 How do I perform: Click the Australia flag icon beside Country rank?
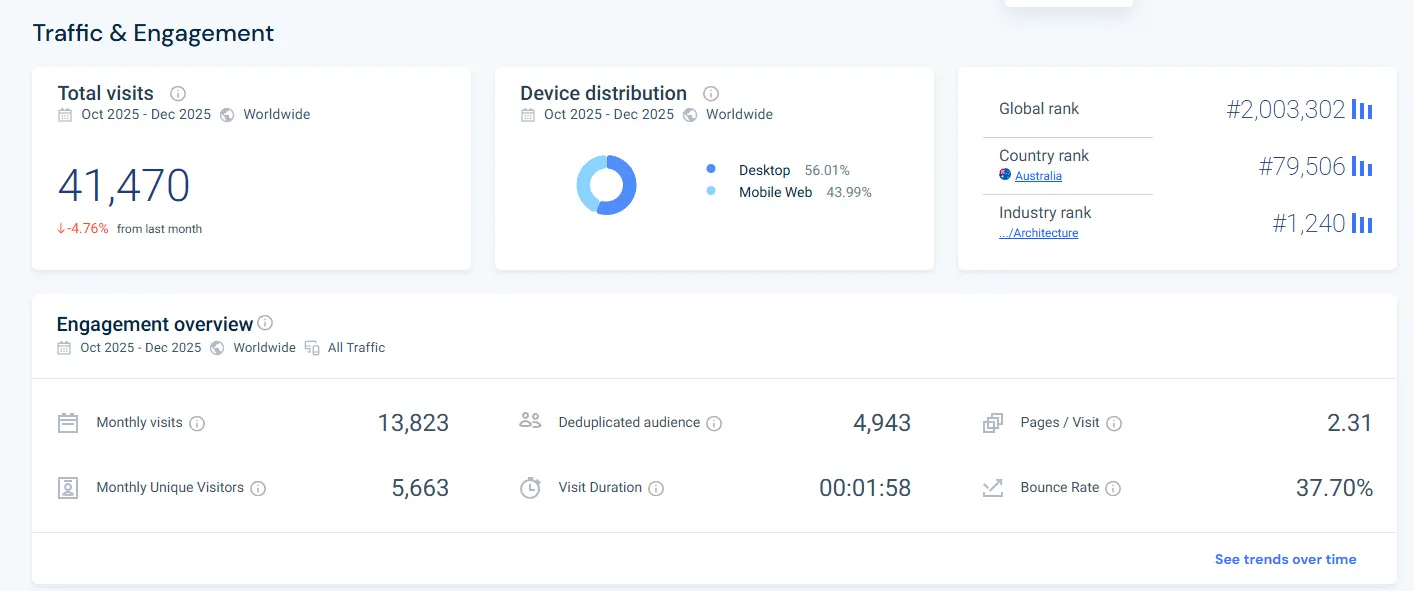(x=1004, y=174)
